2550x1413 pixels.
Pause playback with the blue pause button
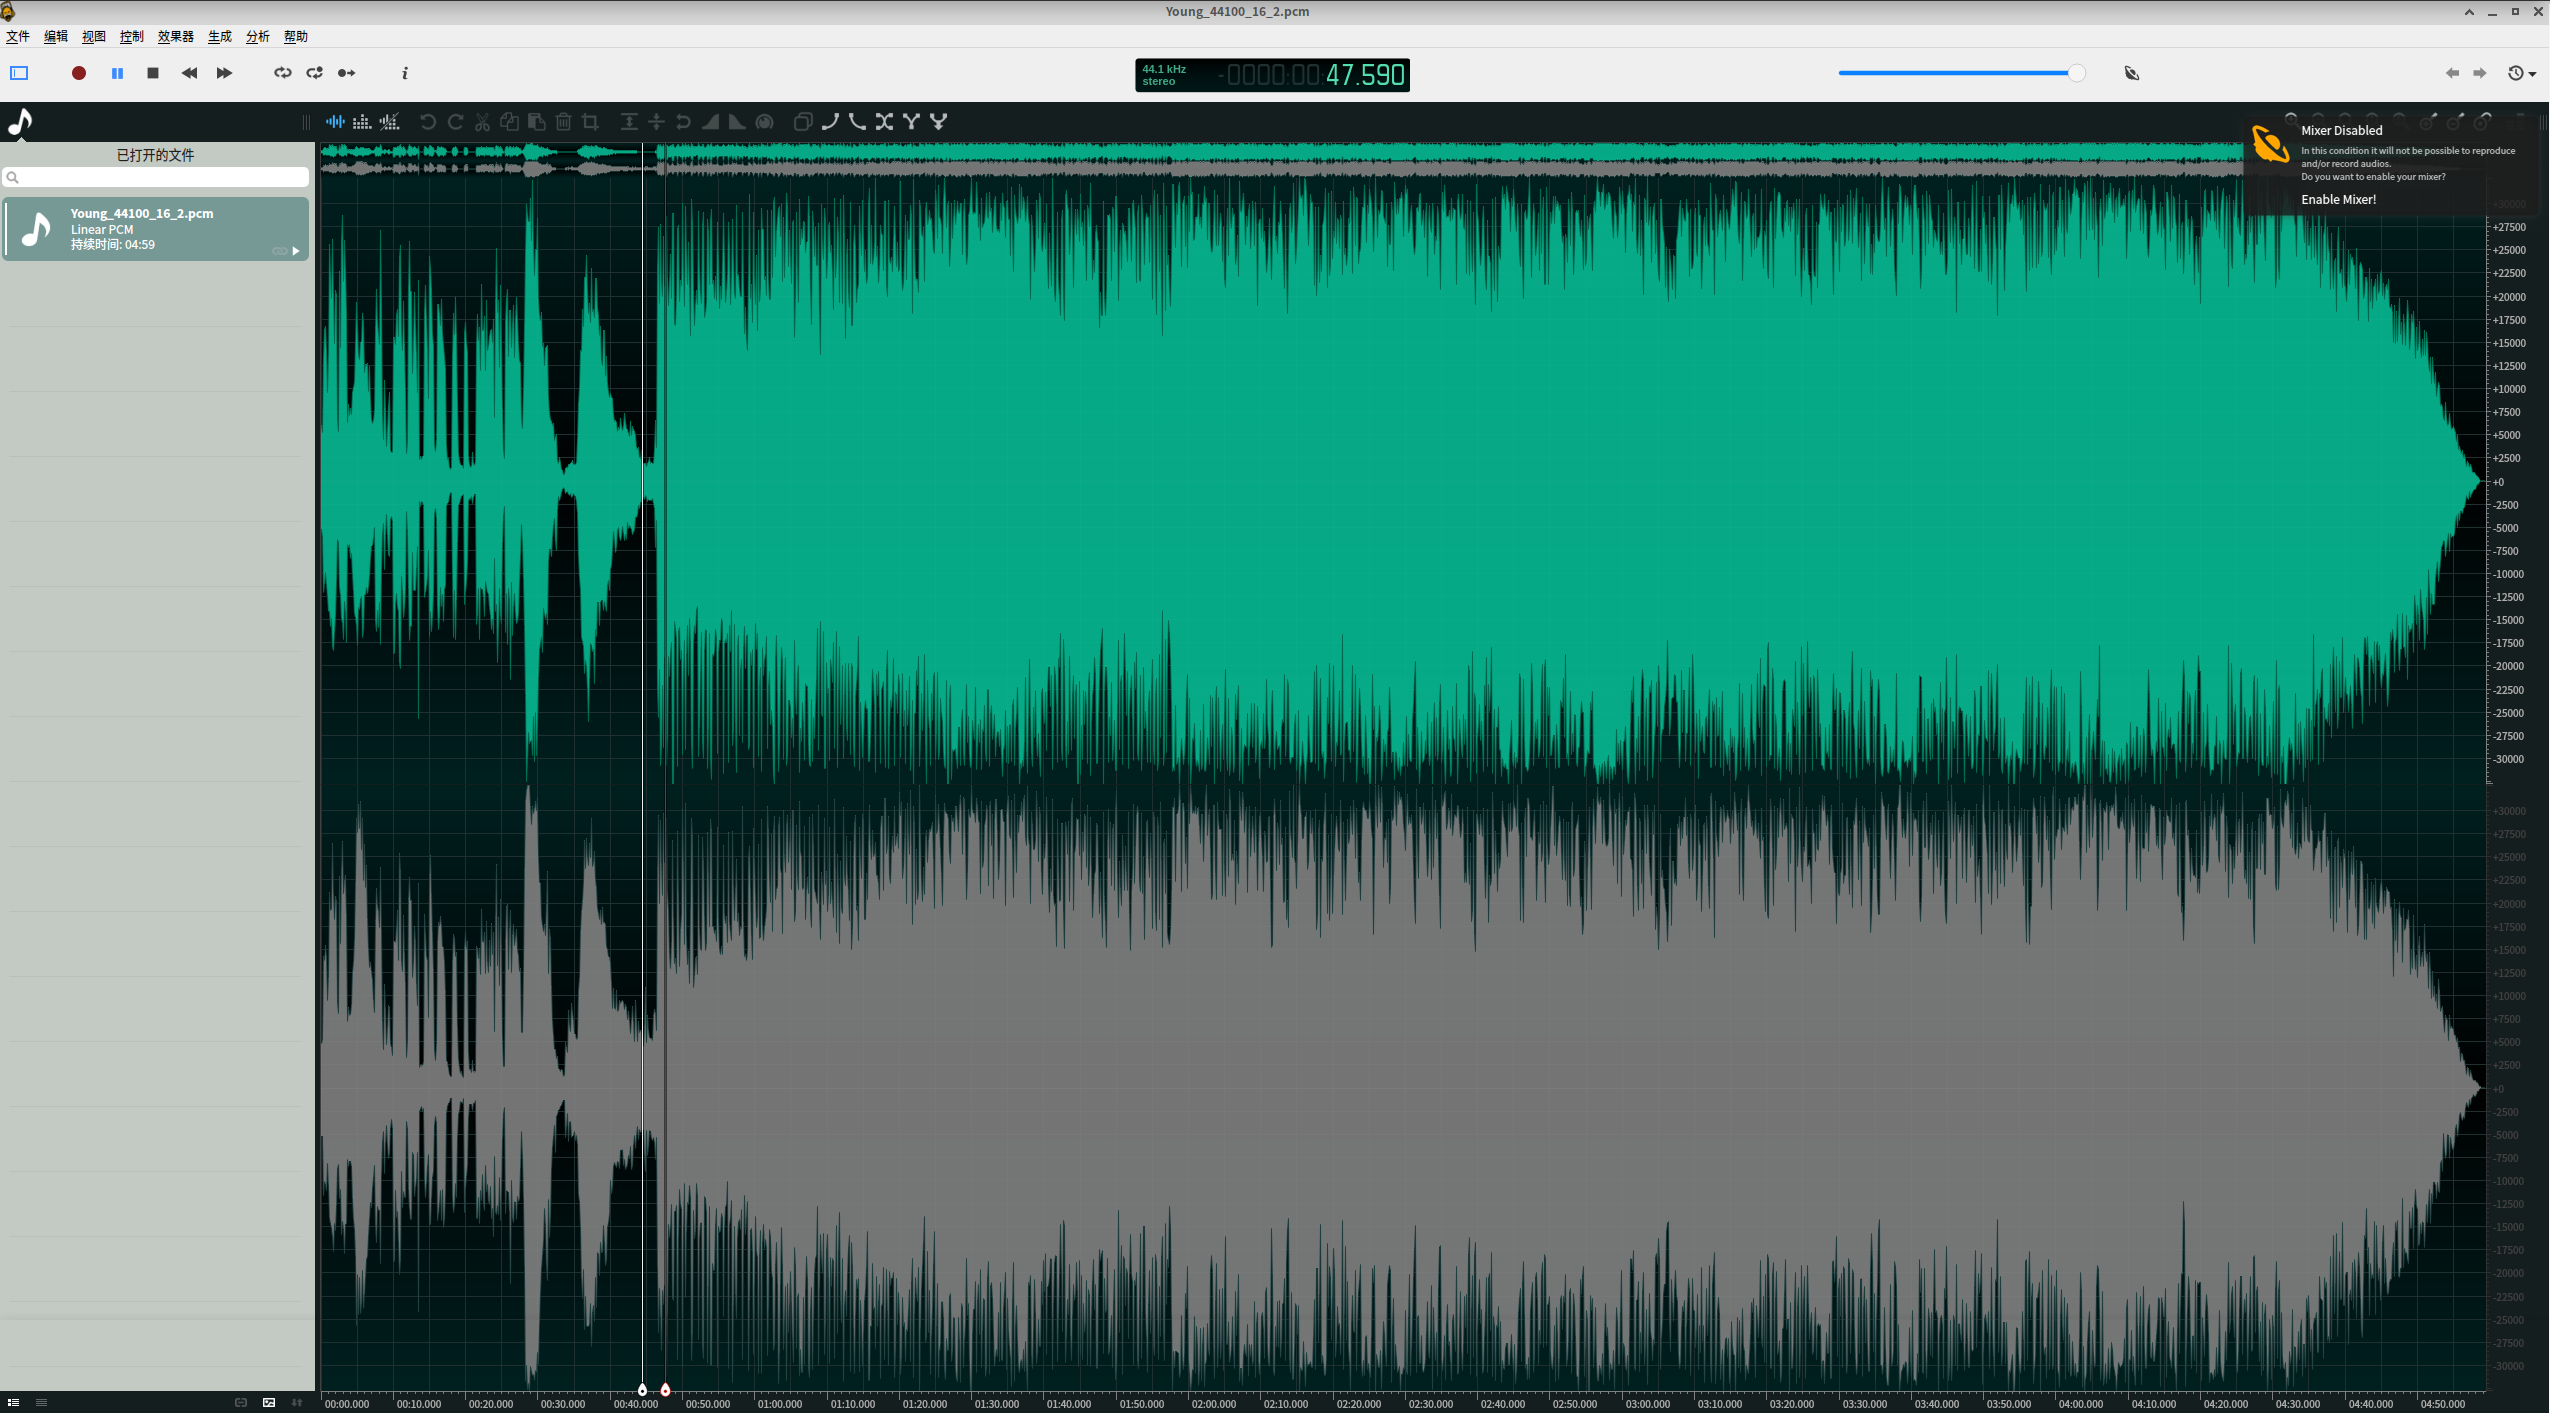click(x=117, y=73)
